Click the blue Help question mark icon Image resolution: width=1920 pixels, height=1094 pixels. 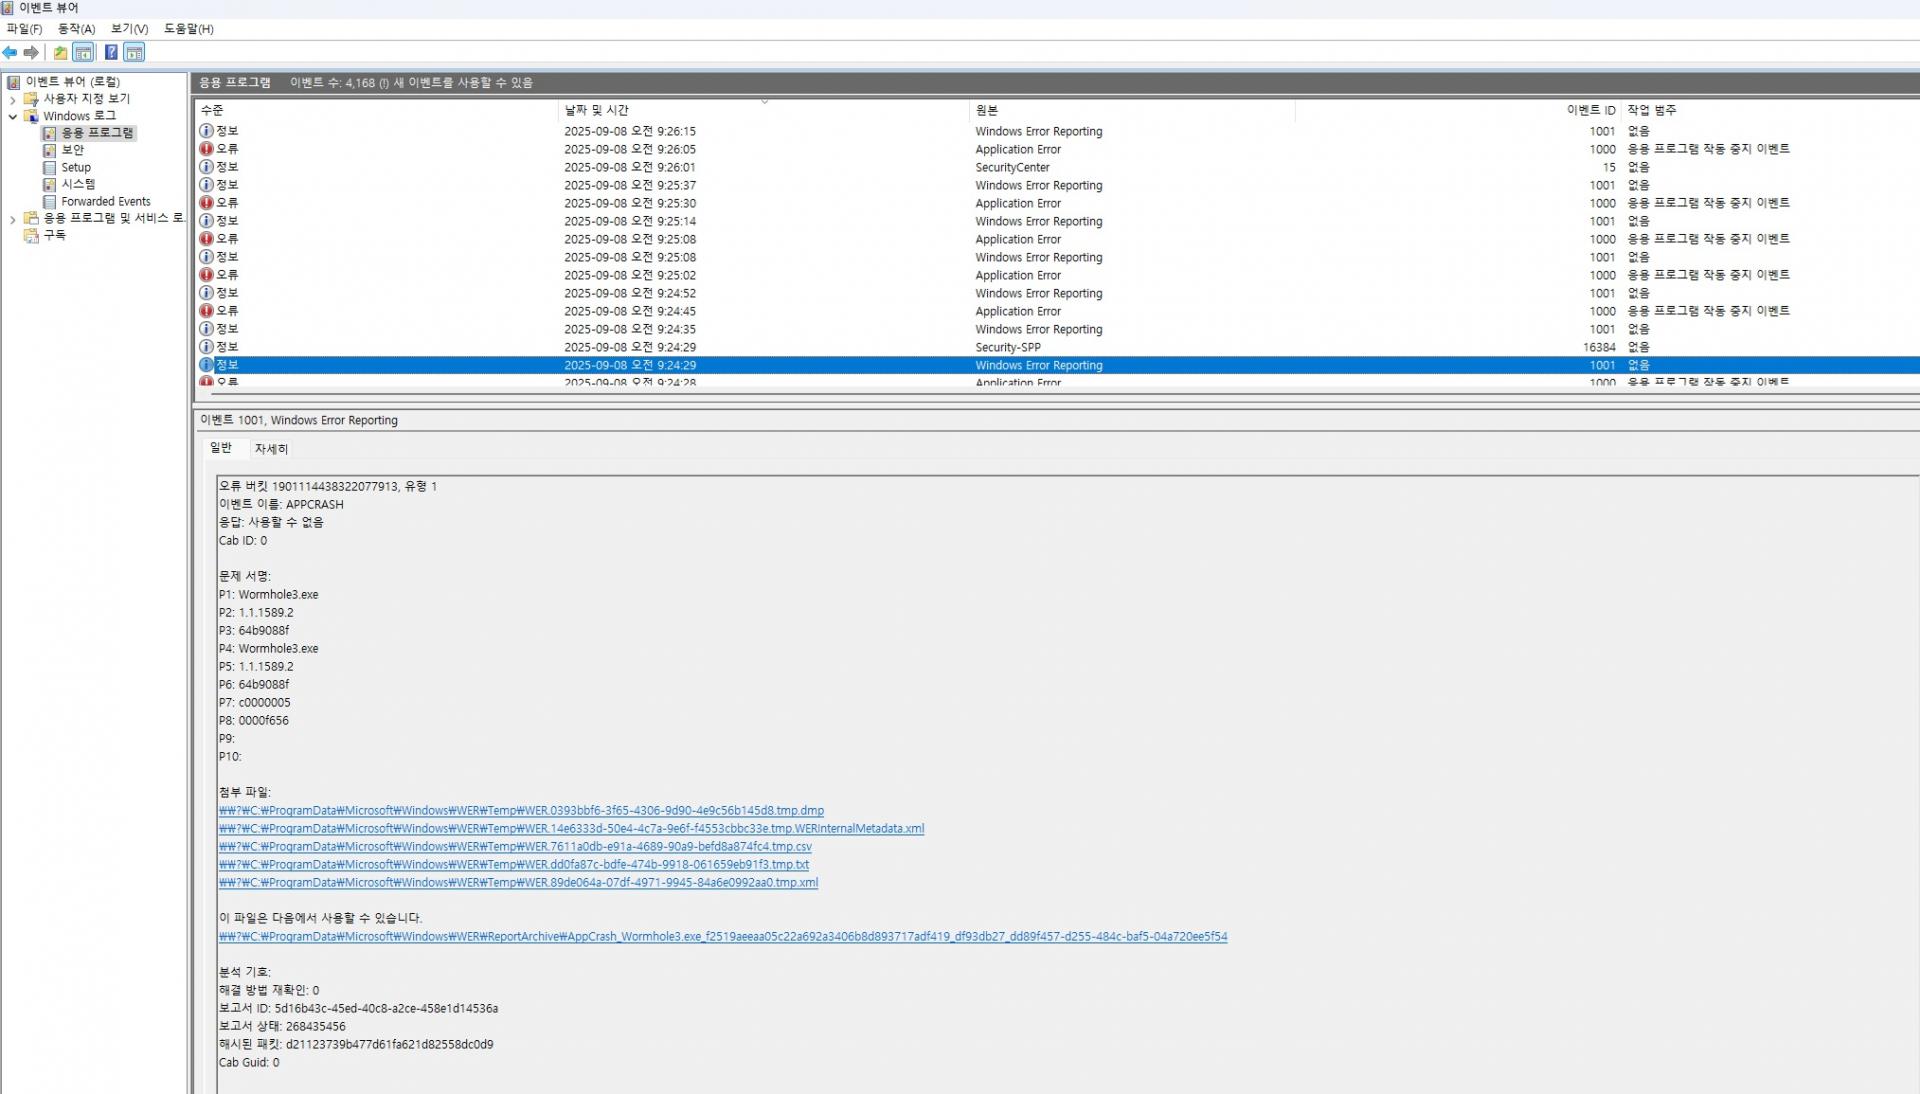tap(111, 52)
